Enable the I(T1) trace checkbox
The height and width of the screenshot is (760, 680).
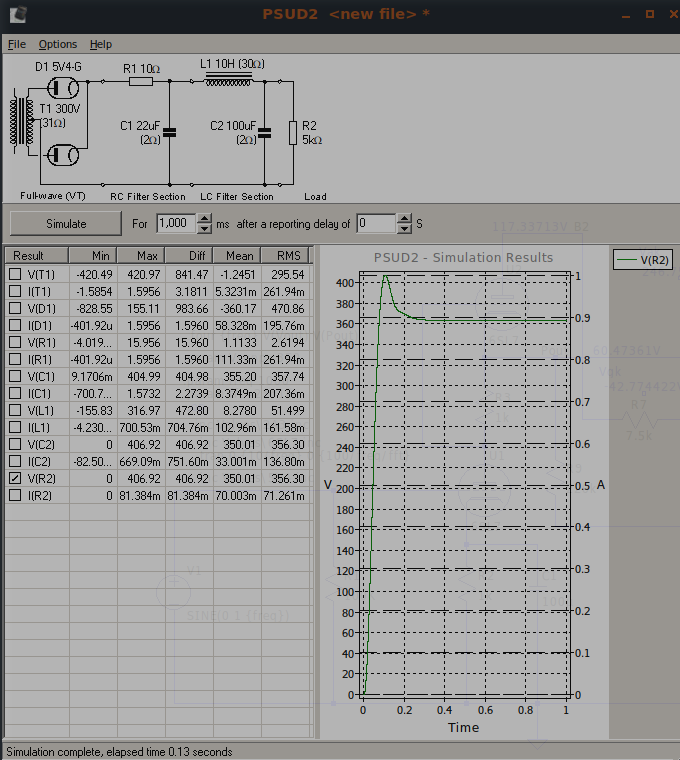[x=15, y=291]
